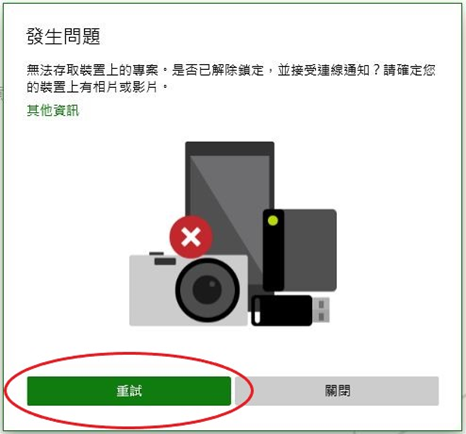Click the camera's dark viewfinder rectangle

pos(165,261)
